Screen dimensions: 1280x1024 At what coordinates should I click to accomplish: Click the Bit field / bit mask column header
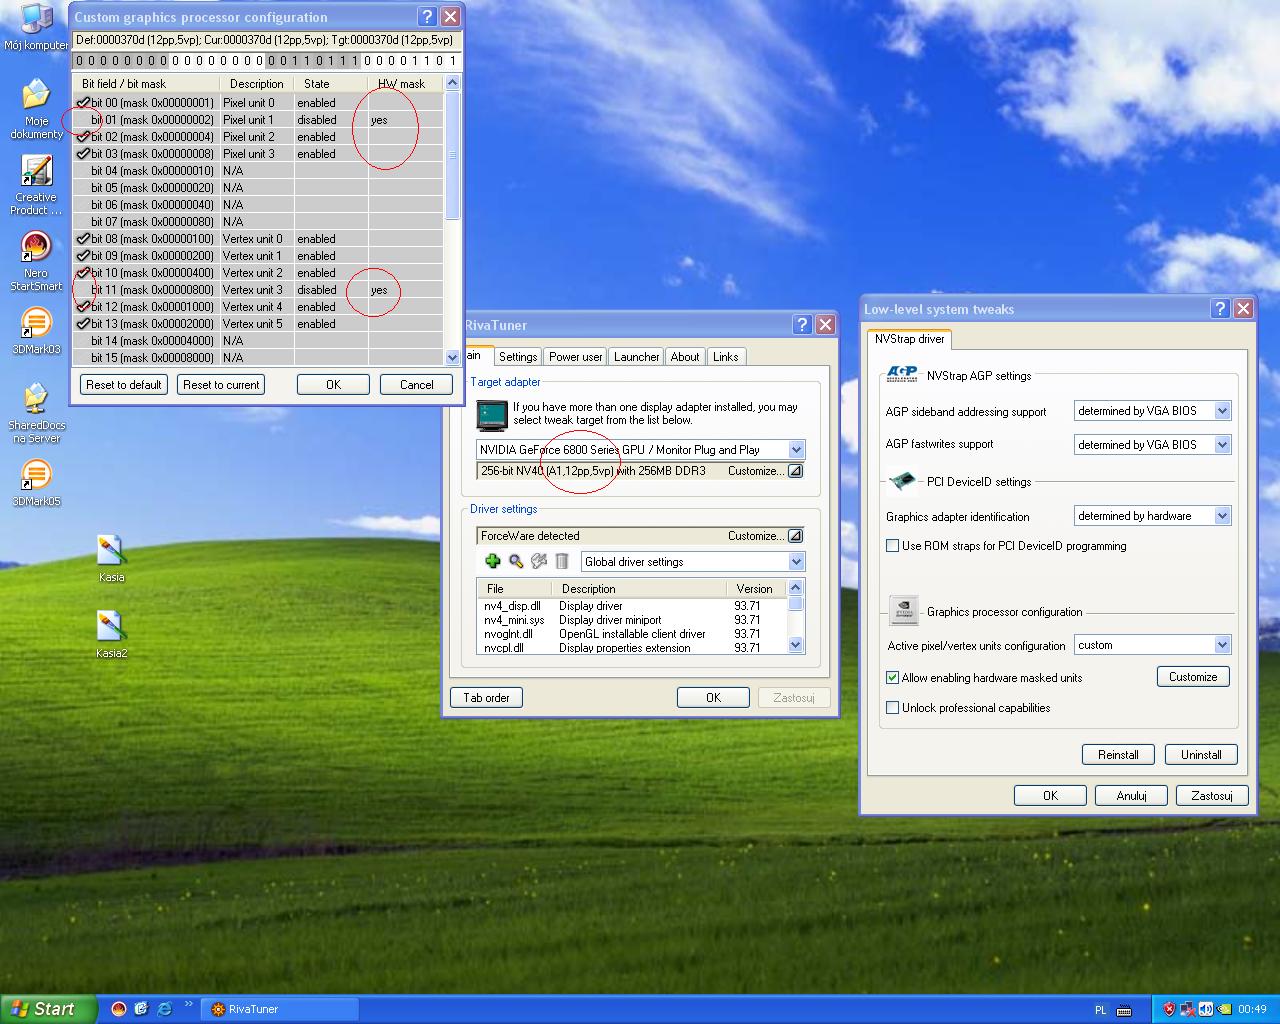147,84
